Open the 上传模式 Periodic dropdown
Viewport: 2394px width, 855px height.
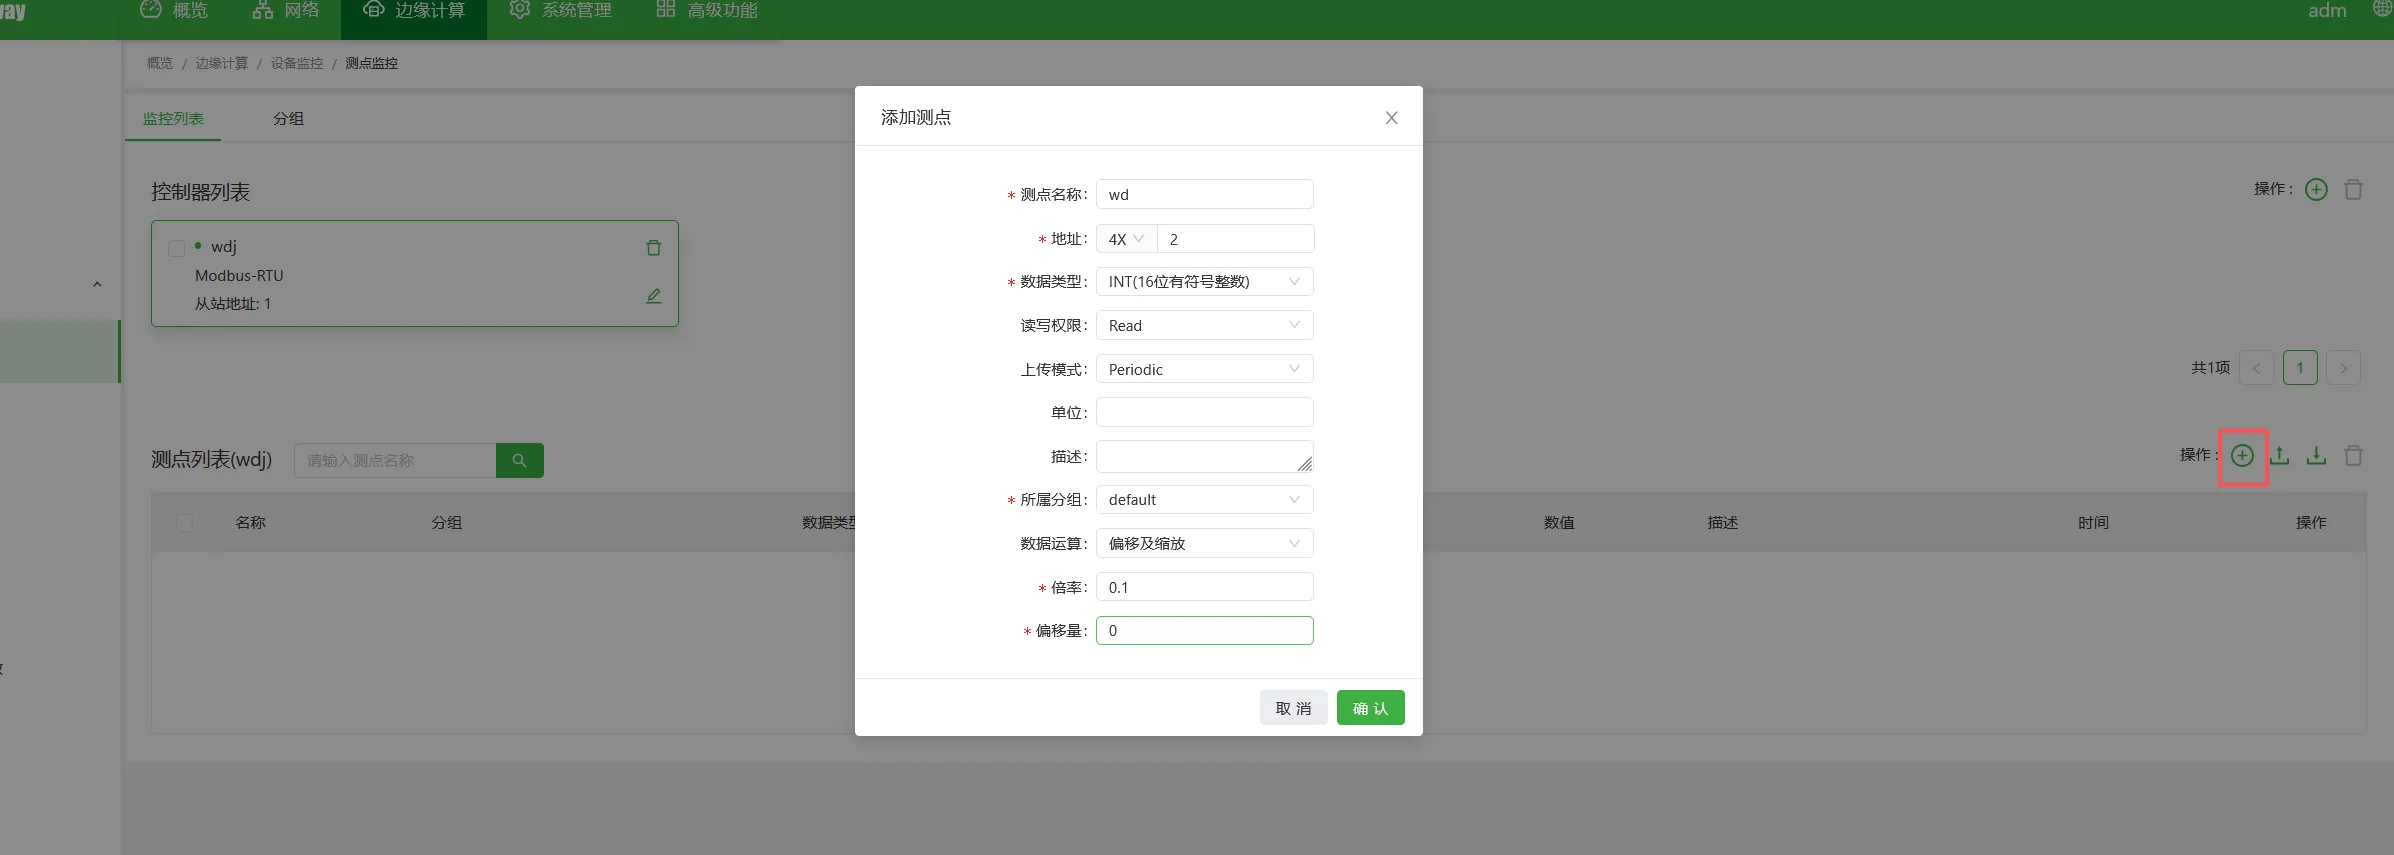1205,369
